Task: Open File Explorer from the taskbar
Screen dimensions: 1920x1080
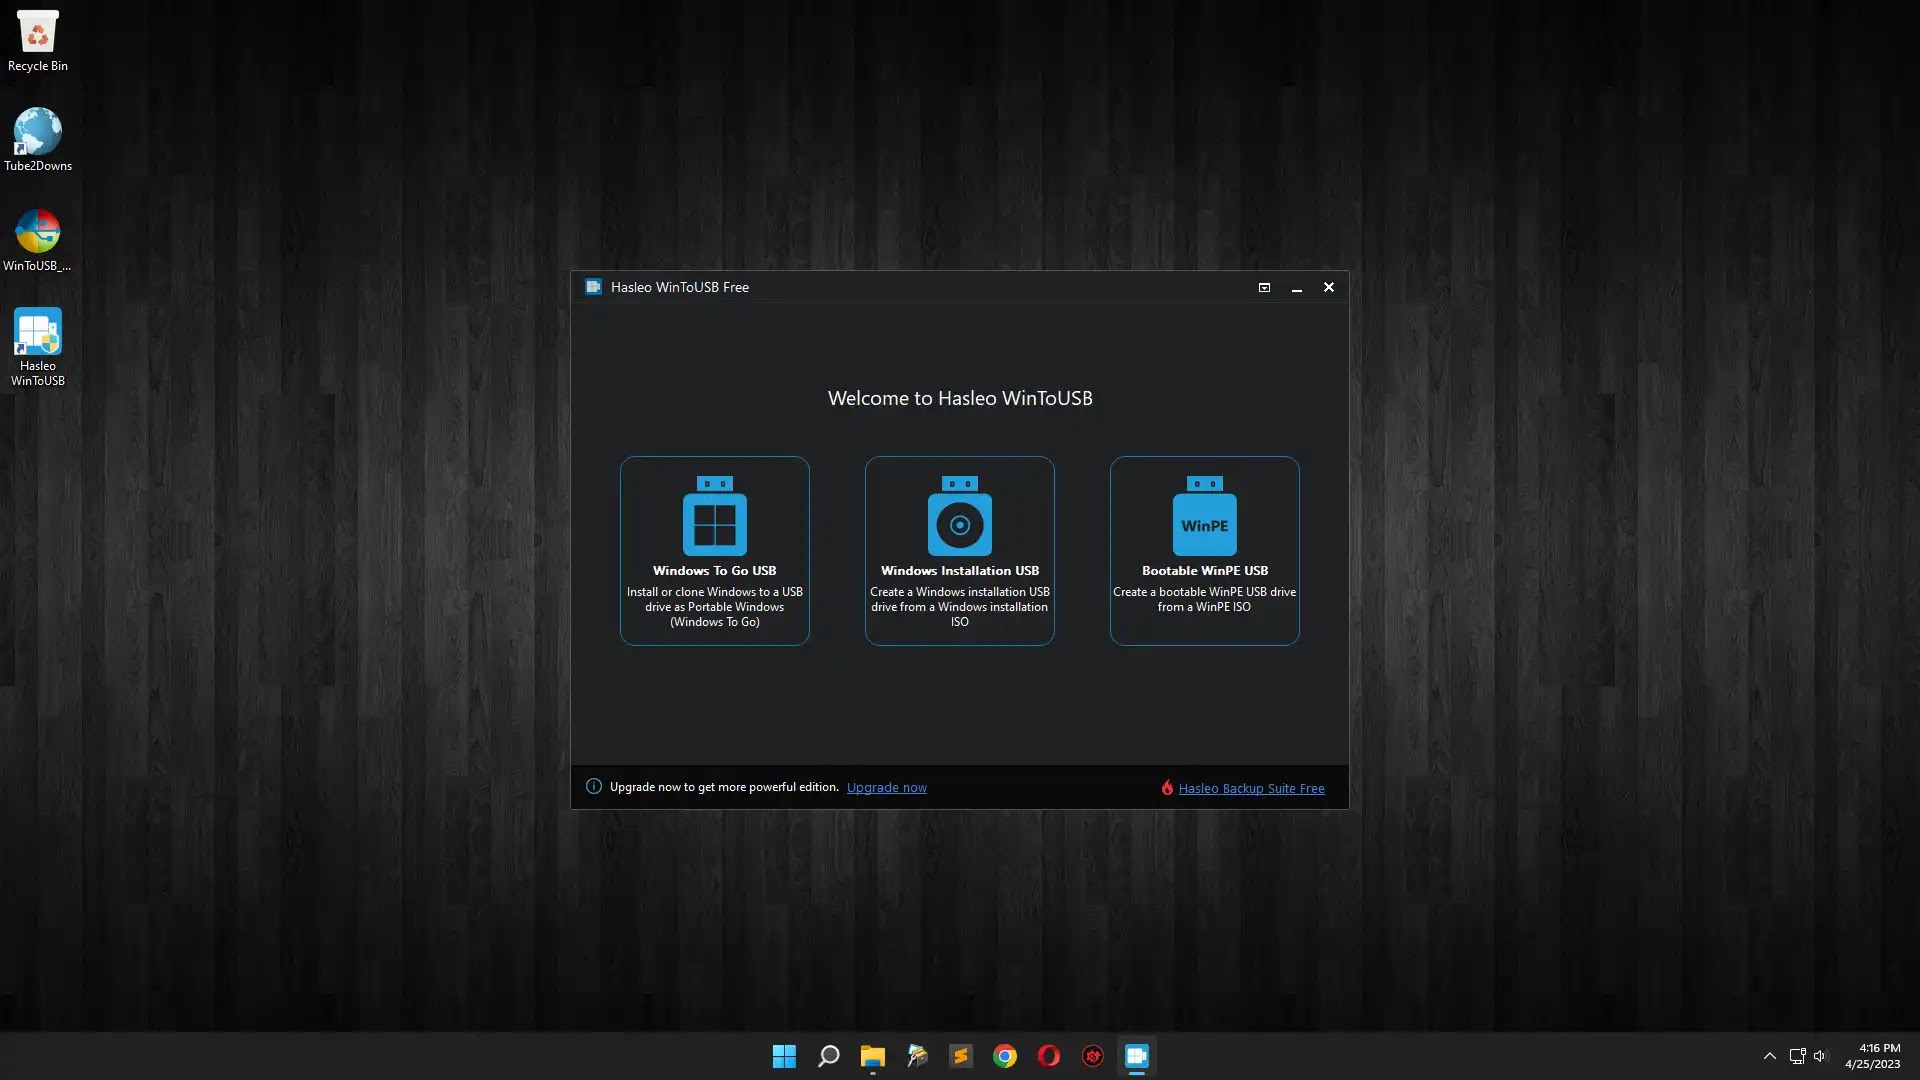Action: point(872,1056)
